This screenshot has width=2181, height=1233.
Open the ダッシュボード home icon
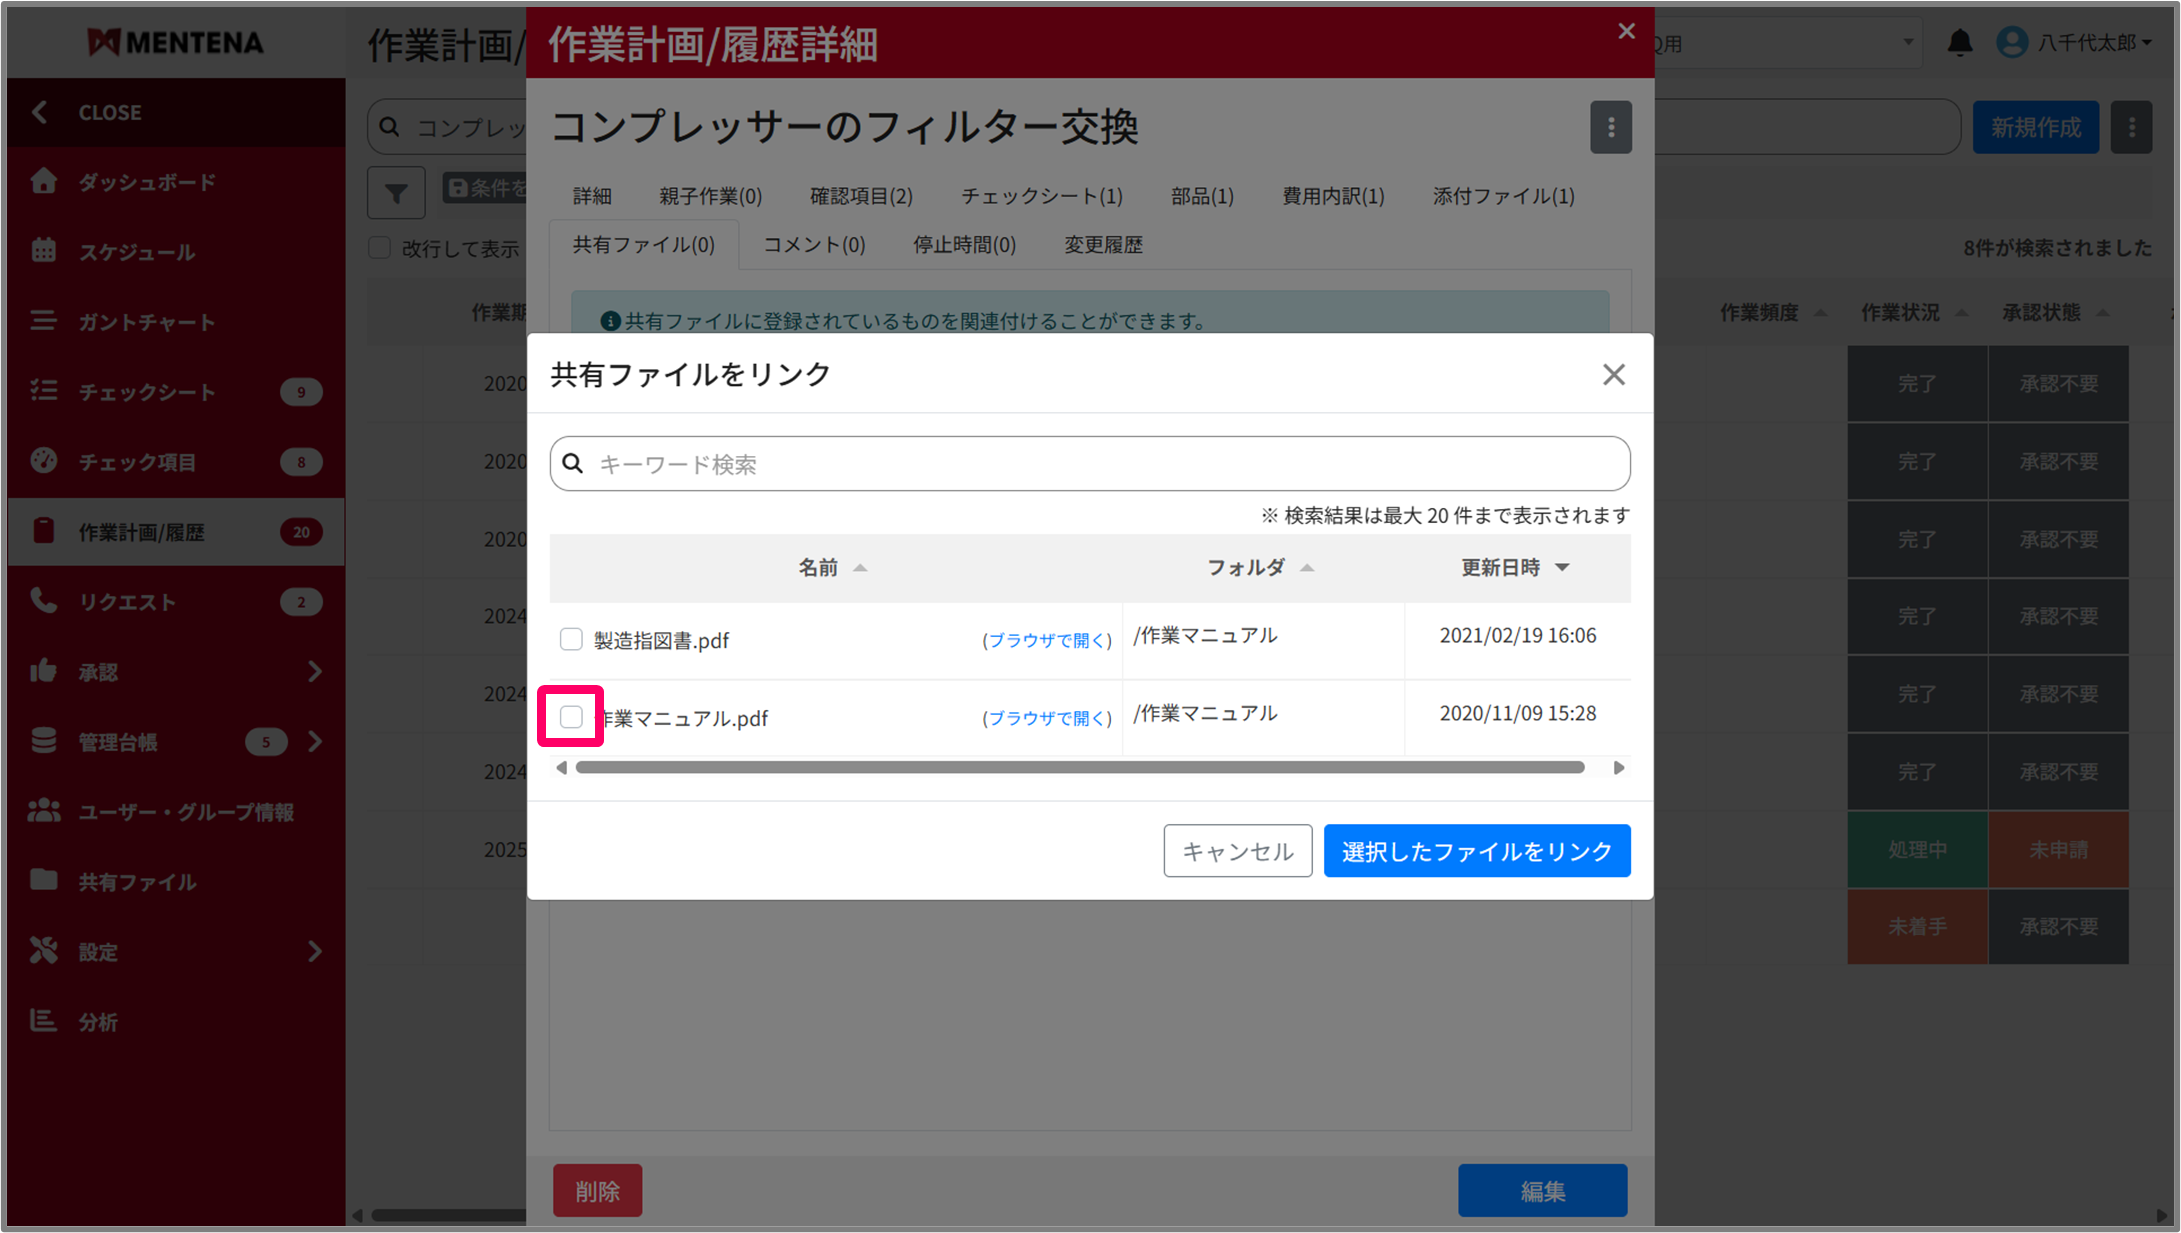(43, 181)
